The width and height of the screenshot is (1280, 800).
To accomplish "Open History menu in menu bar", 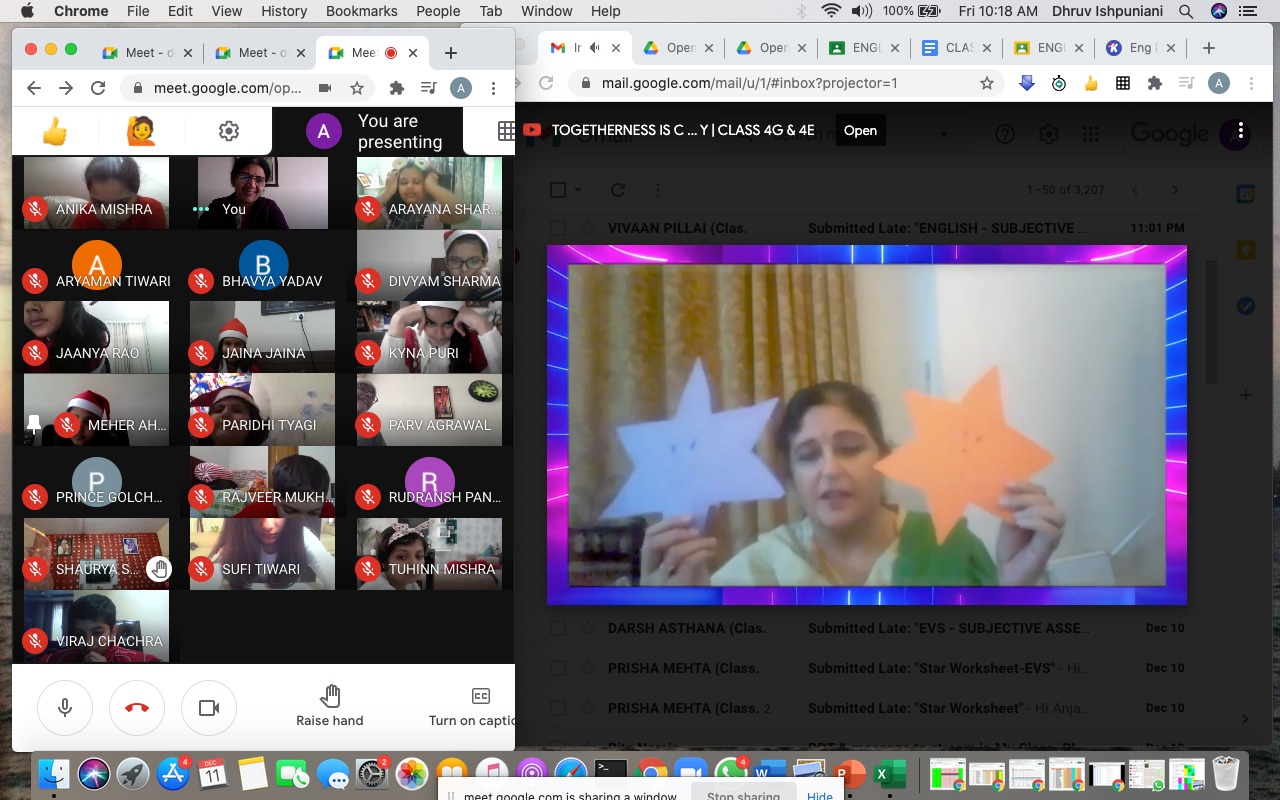I will pyautogui.click(x=284, y=11).
